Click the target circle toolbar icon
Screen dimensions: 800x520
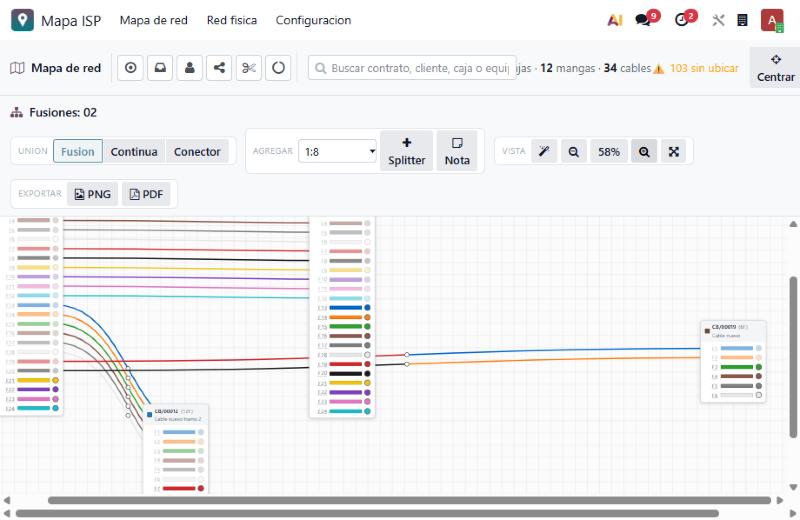(x=131, y=68)
